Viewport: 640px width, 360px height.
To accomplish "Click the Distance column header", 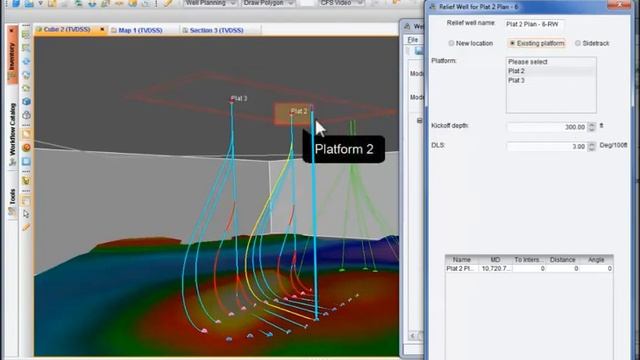I will coord(562,260).
